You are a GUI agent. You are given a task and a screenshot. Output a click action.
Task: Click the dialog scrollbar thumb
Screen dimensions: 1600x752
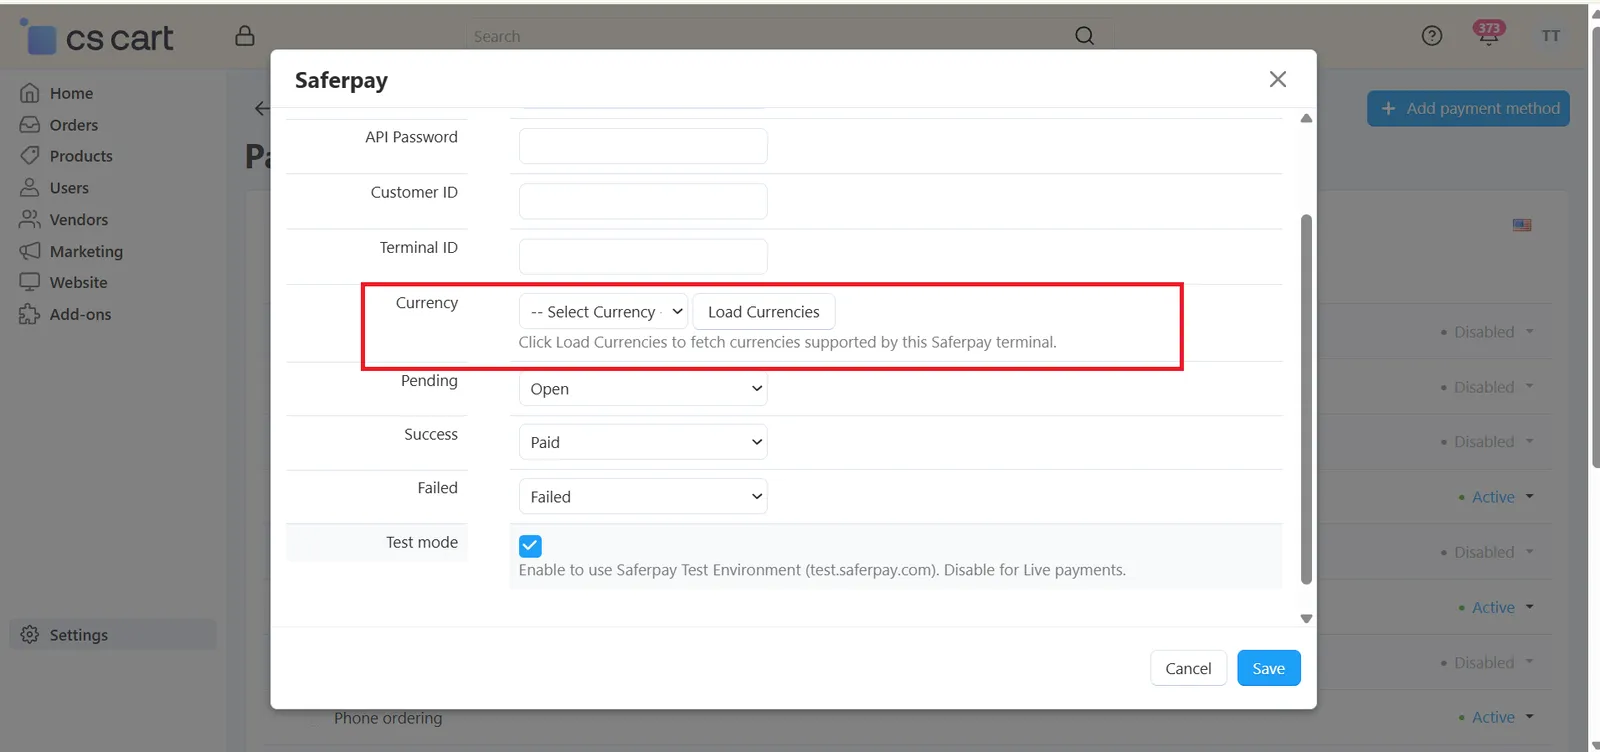pos(1306,399)
